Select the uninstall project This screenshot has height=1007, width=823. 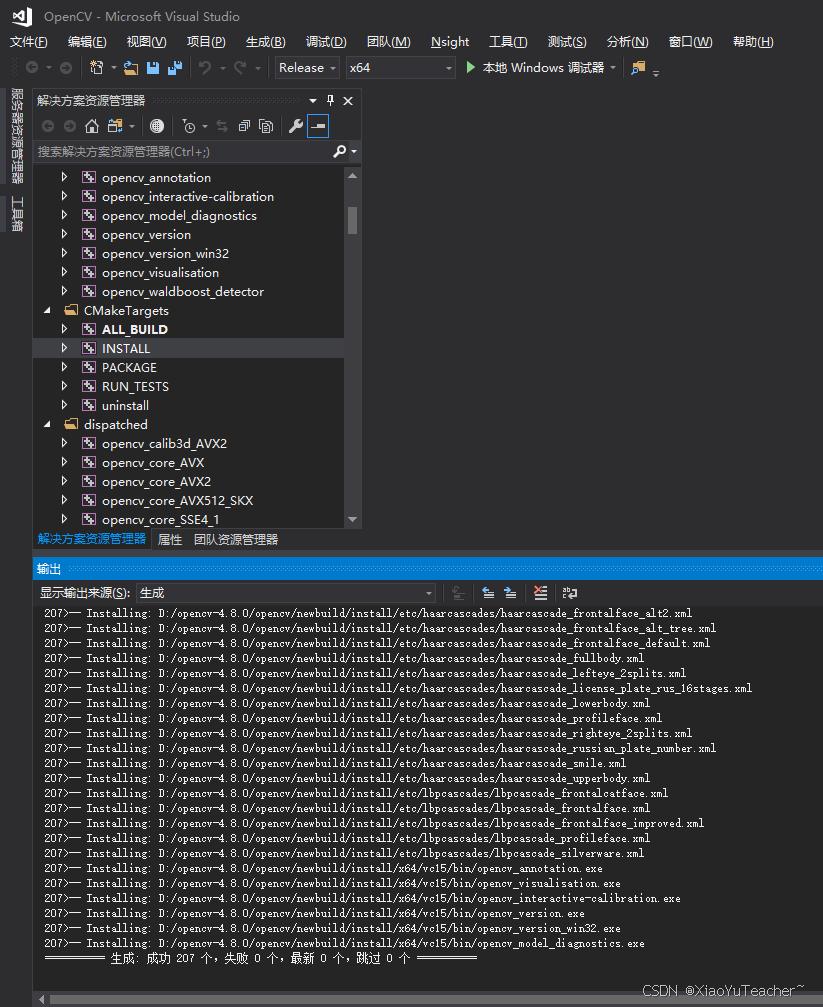coord(125,405)
